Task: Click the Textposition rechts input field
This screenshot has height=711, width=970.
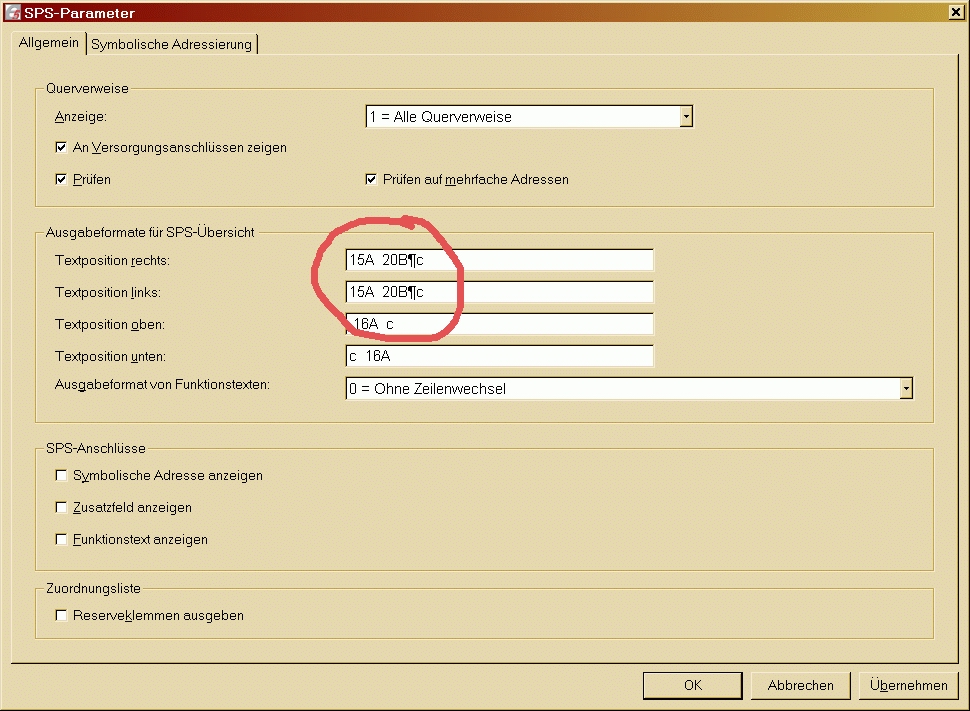Action: (x=499, y=260)
